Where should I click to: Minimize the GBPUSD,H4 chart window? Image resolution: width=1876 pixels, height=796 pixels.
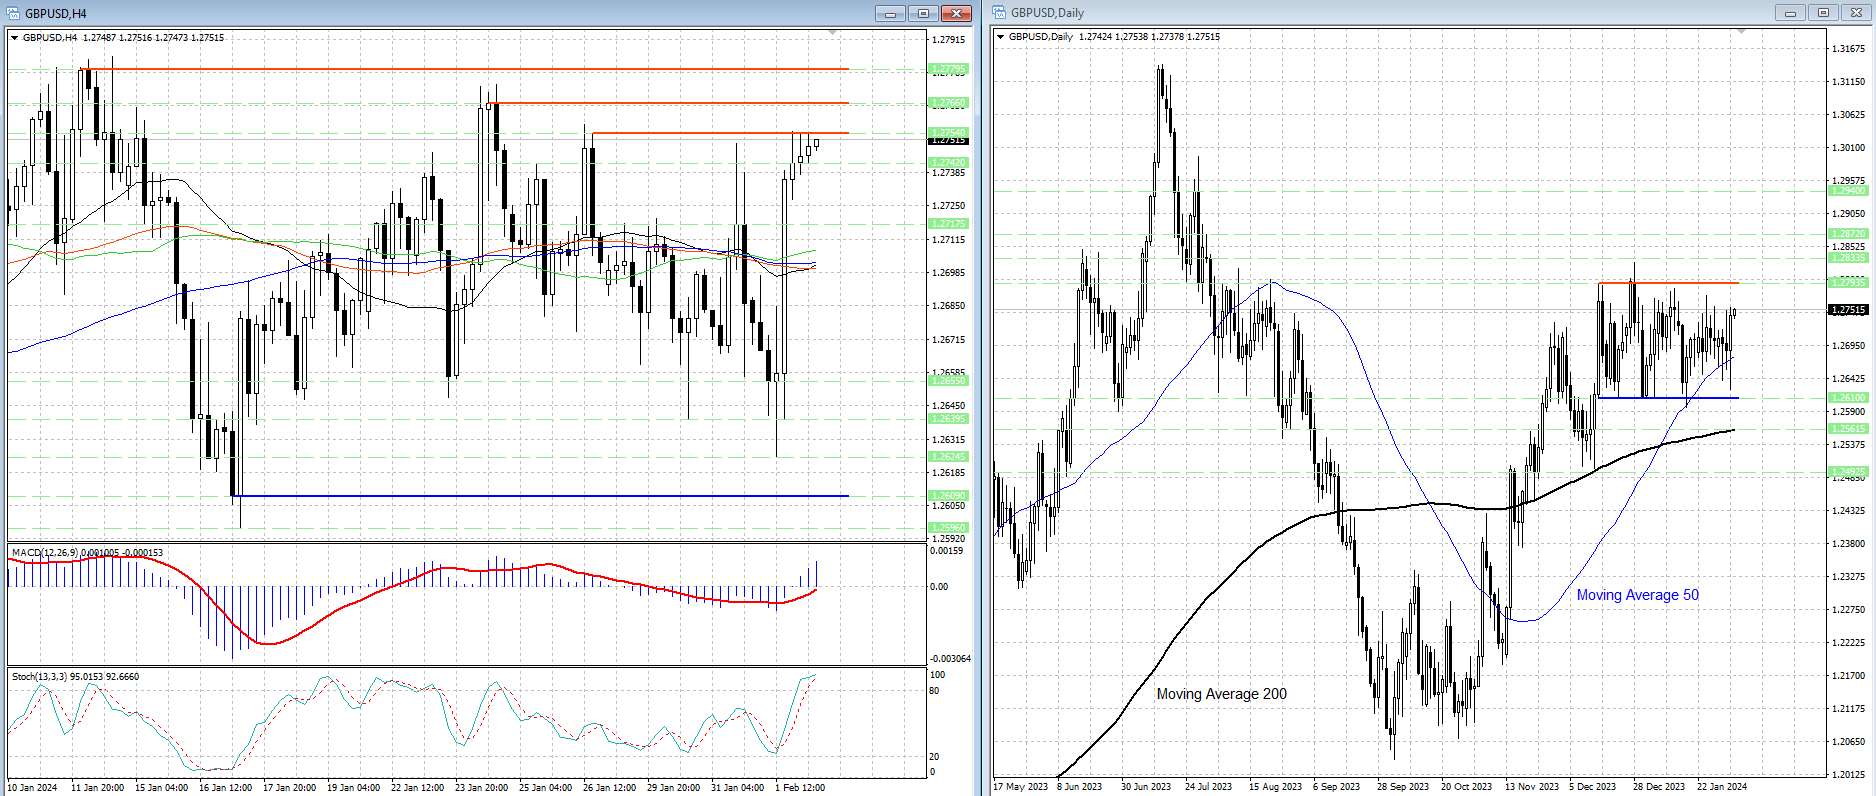pyautogui.click(x=889, y=13)
